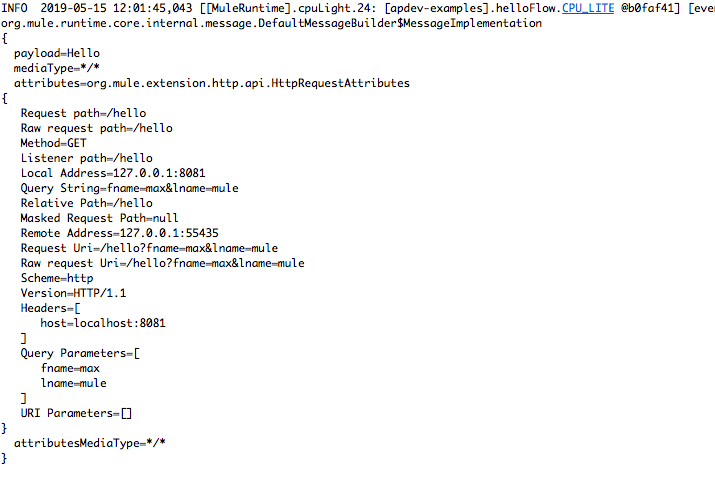Place cursor on Request path=/hello line
This screenshot has height=479, width=715.
pos(83,113)
